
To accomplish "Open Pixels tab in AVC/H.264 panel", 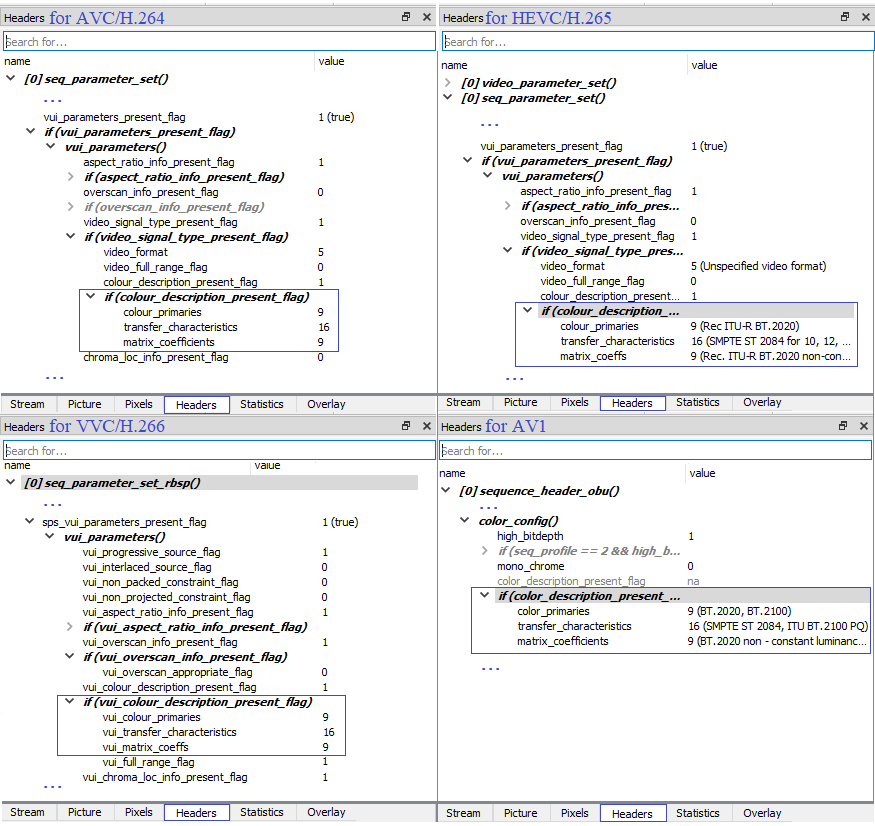I will [139, 404].
